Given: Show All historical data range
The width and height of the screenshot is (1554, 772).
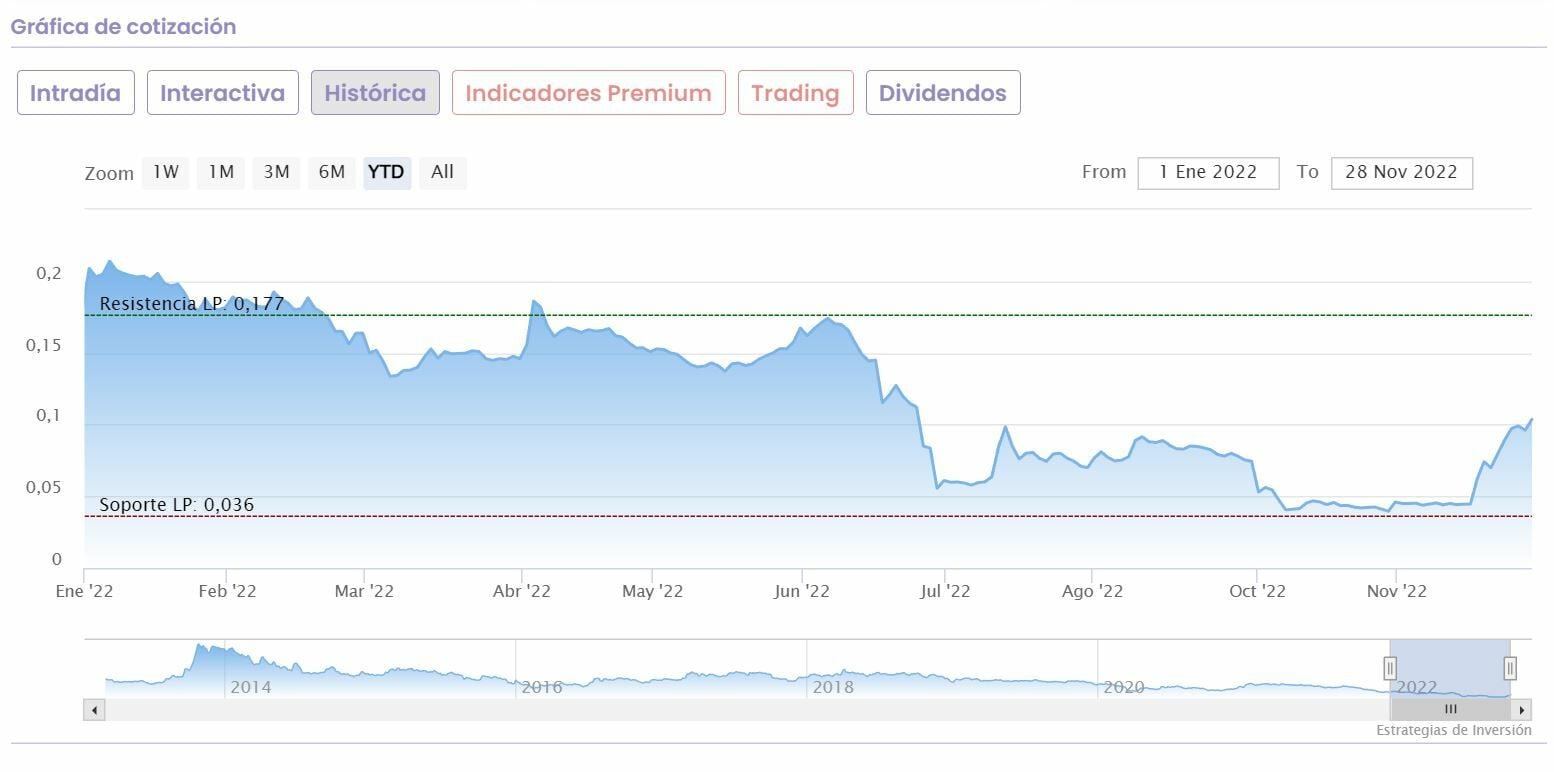Looking at the screenshot, I should pos(442,172).
